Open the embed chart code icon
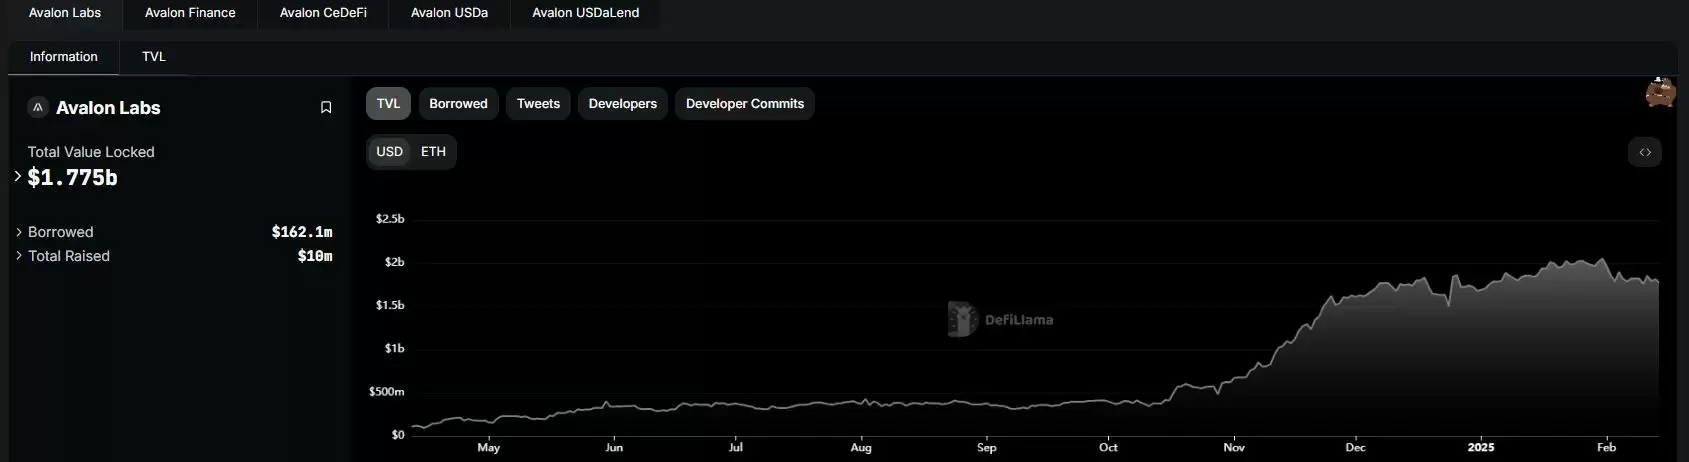Viewport: 1689px width, 462px height. 1644,152
